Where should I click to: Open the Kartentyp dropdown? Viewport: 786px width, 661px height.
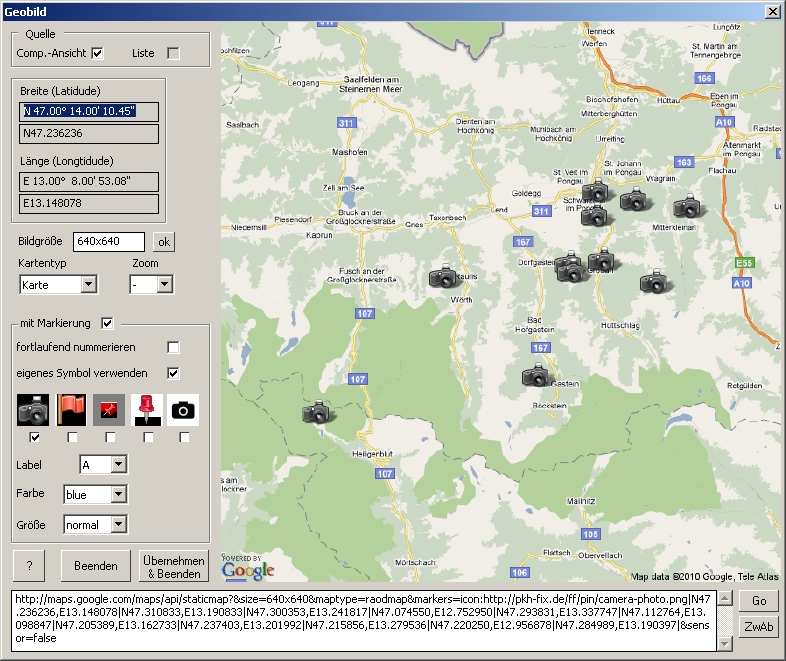[x=89, y=285]
